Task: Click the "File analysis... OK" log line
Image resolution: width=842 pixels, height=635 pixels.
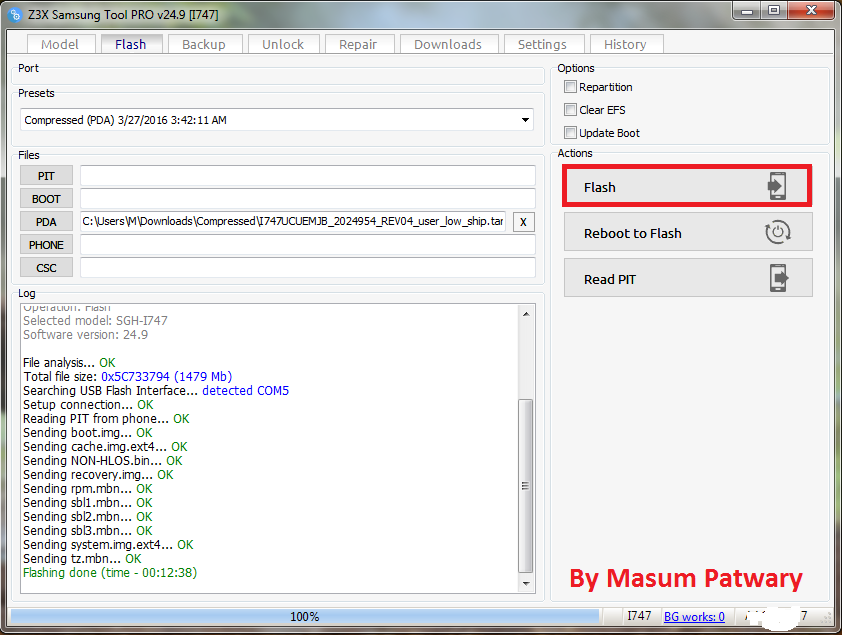Action: (69, 363)
